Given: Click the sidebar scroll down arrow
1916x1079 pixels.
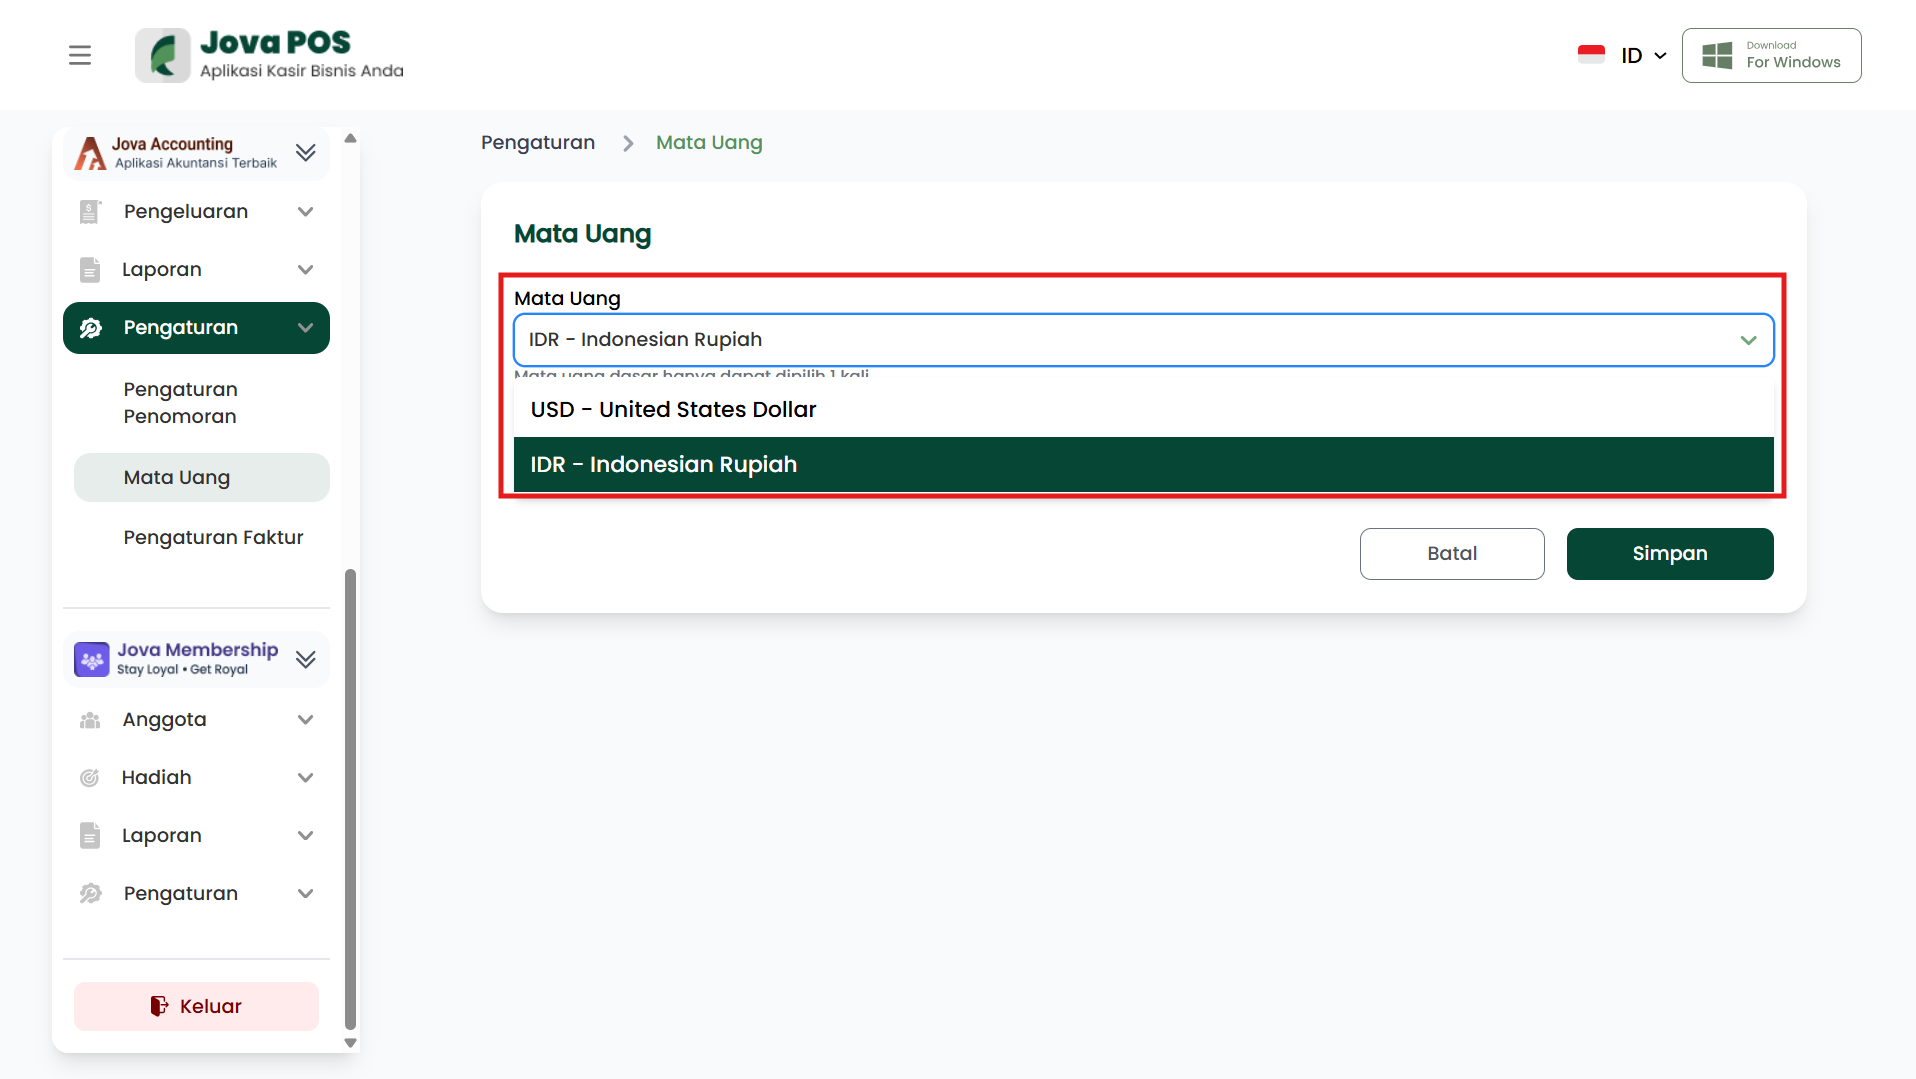Looking at the screenshot, I should (x=350, y=1043).
